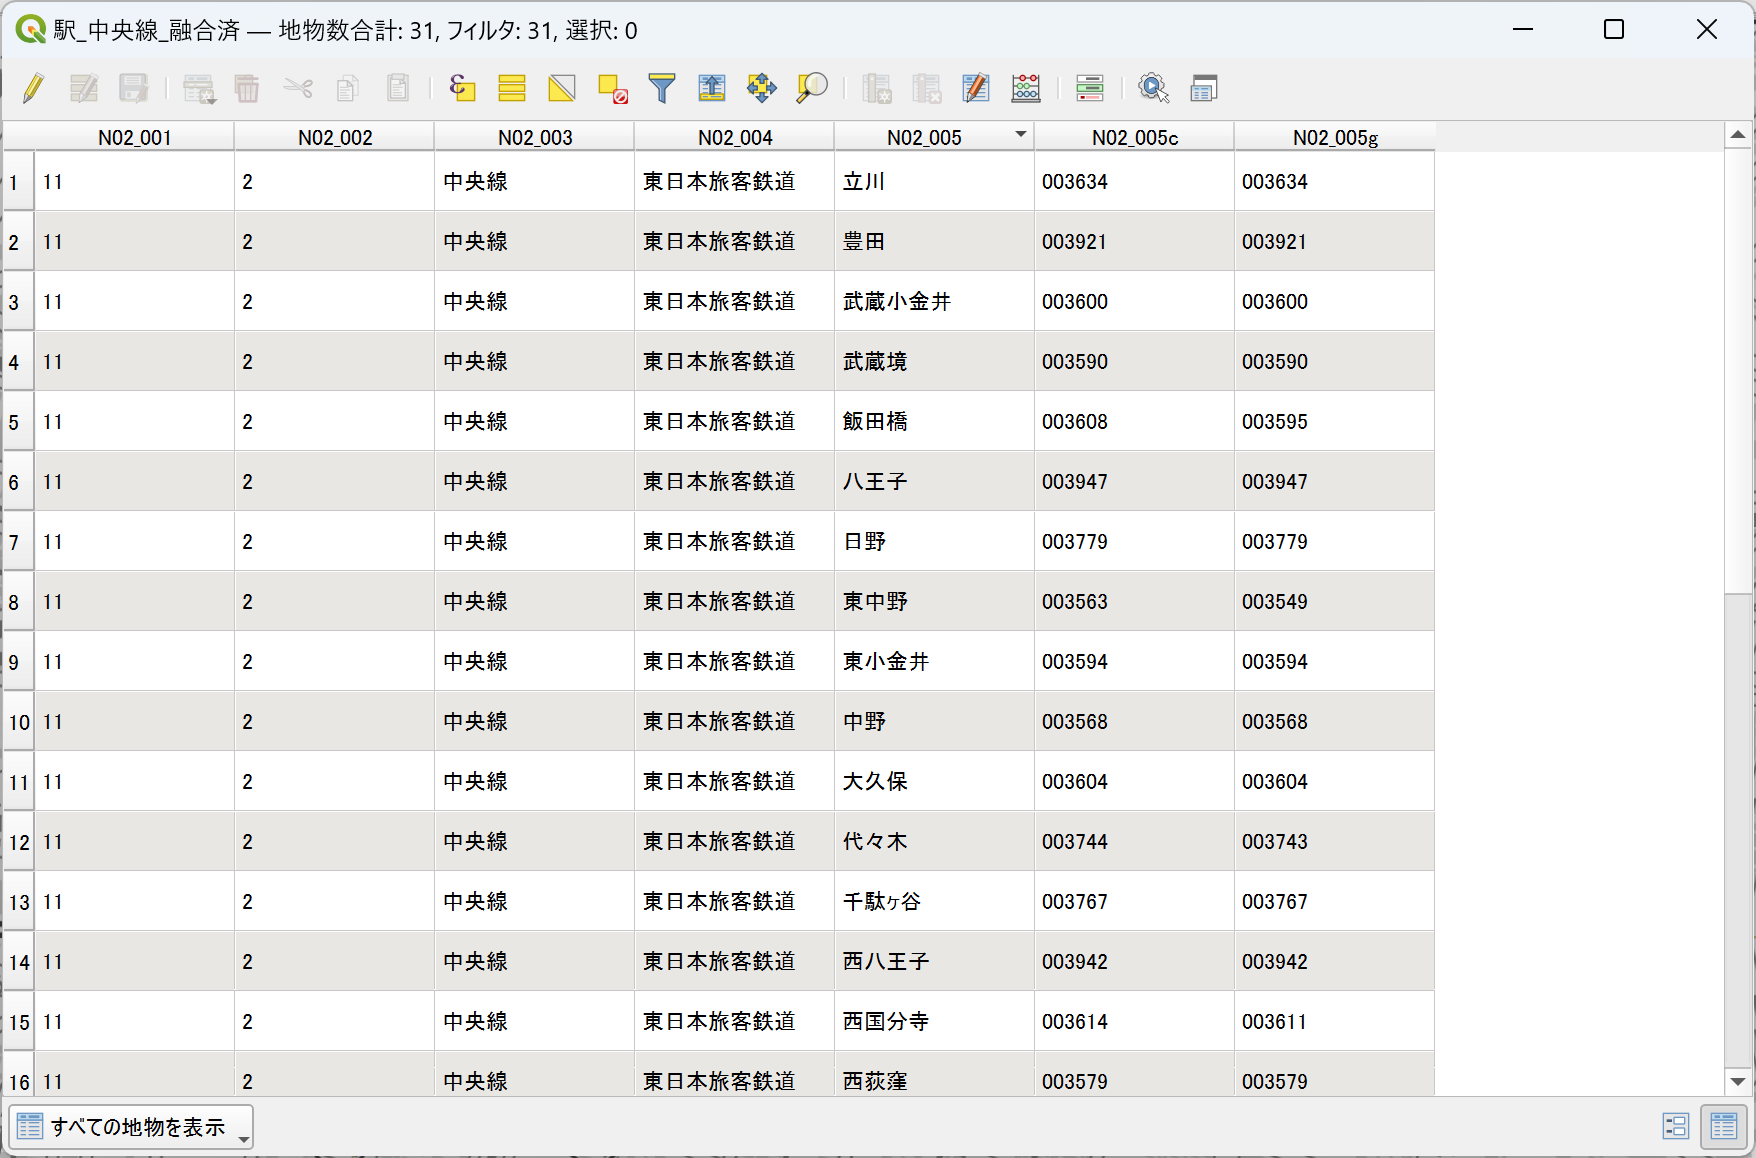This screenshot has width=1756, height=1158.
Task: Click the 武蔵境 cell
Action: click(x=934, y=361)
